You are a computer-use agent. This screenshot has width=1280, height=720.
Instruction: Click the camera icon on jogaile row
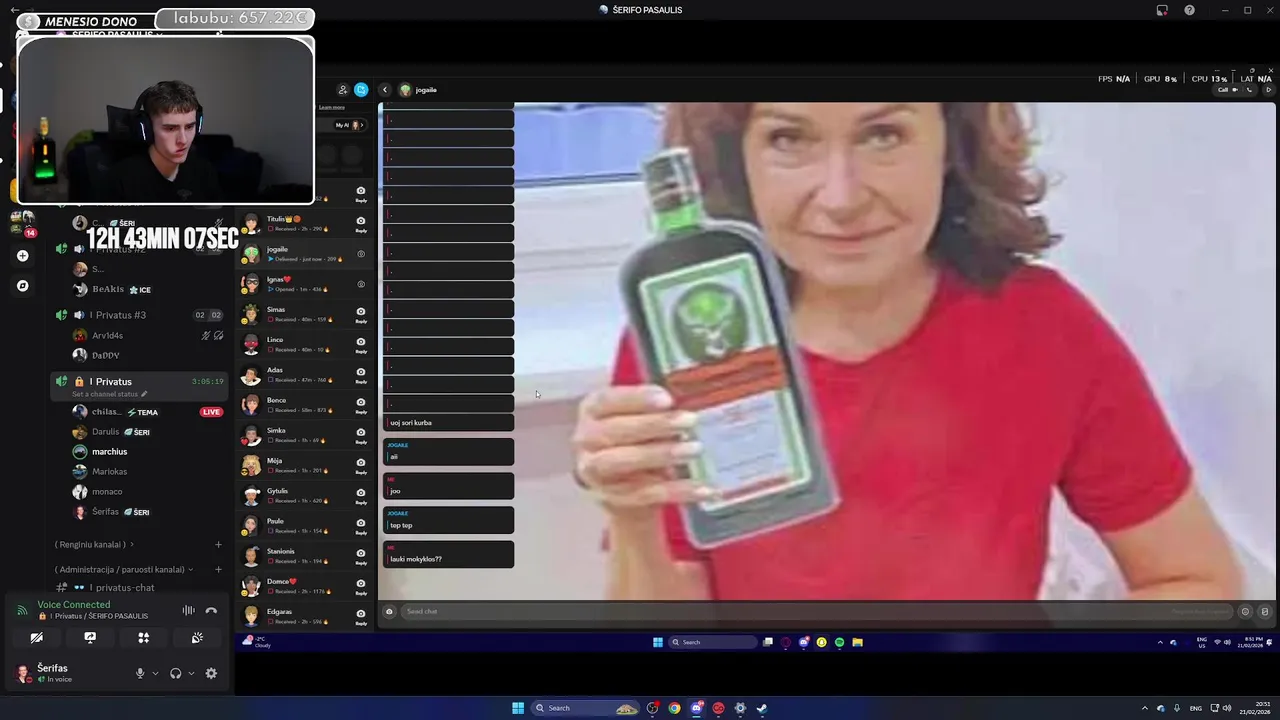click(361, 254)
